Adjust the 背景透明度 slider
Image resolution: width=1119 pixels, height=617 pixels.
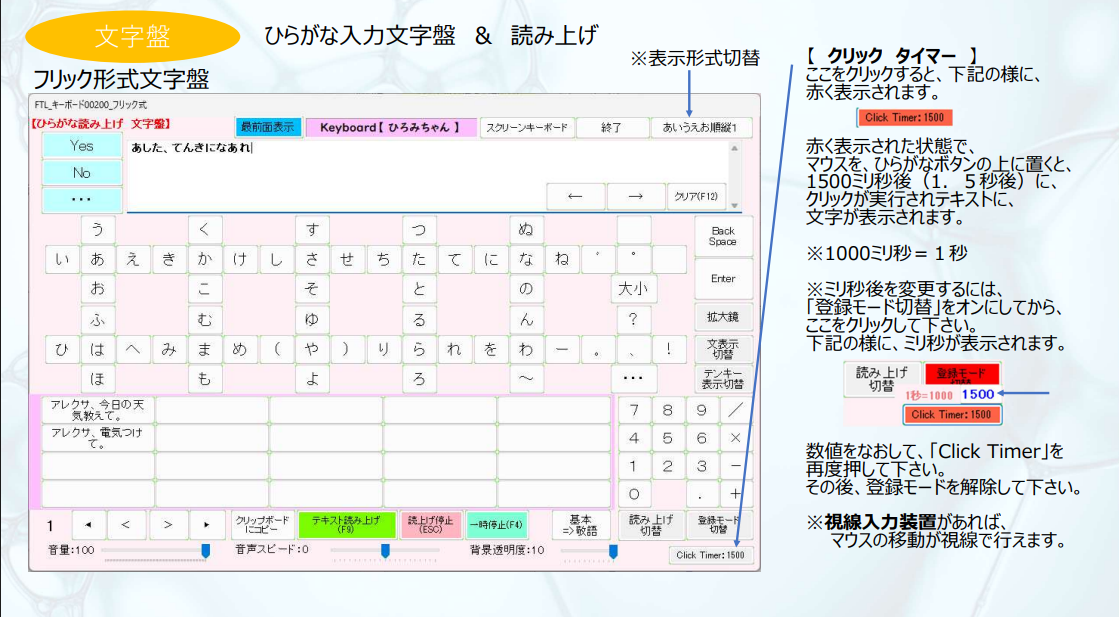(x=589, y=551)
